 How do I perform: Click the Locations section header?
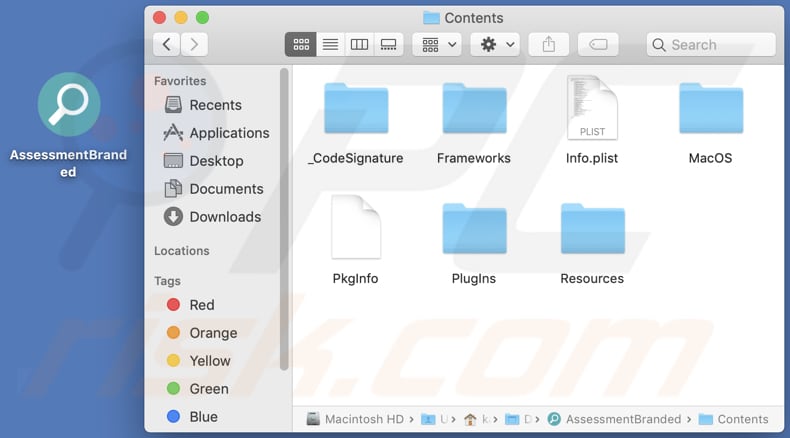tap(181, 251)
